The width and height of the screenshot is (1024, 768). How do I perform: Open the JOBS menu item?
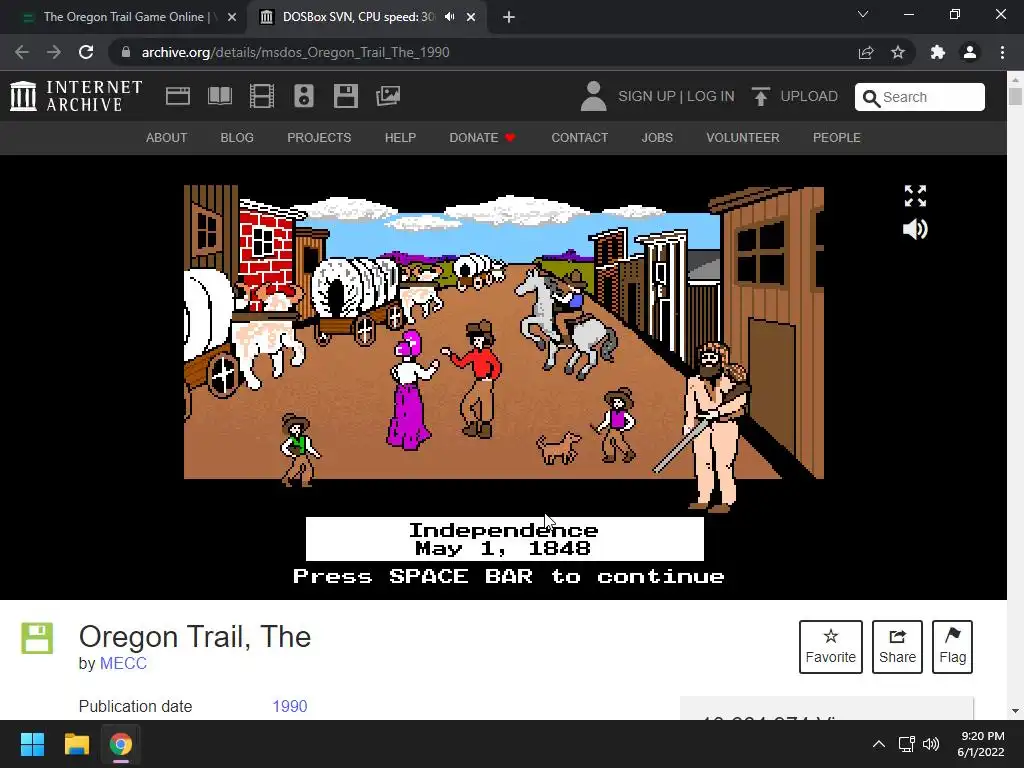[x=657, y=138]
